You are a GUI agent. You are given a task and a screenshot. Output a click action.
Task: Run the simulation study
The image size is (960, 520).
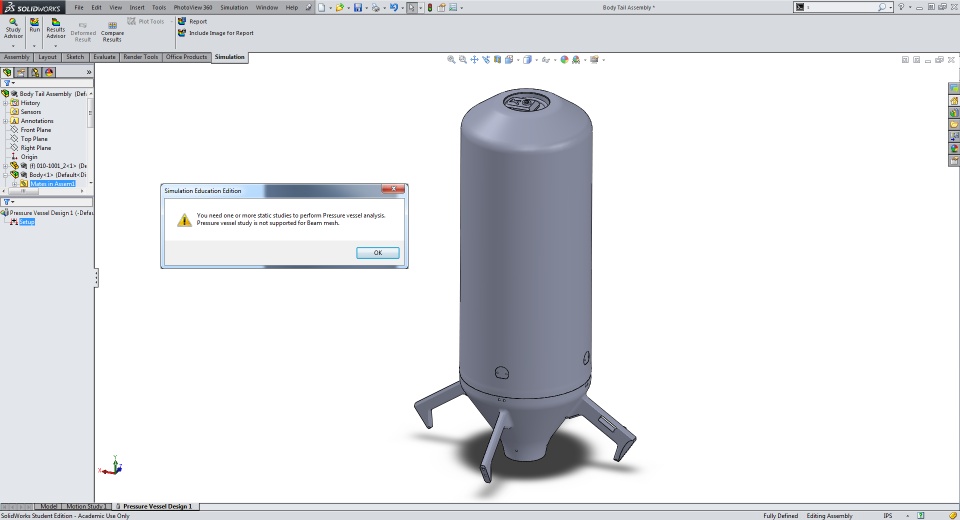pyautogui.click(x=35, y=23)
